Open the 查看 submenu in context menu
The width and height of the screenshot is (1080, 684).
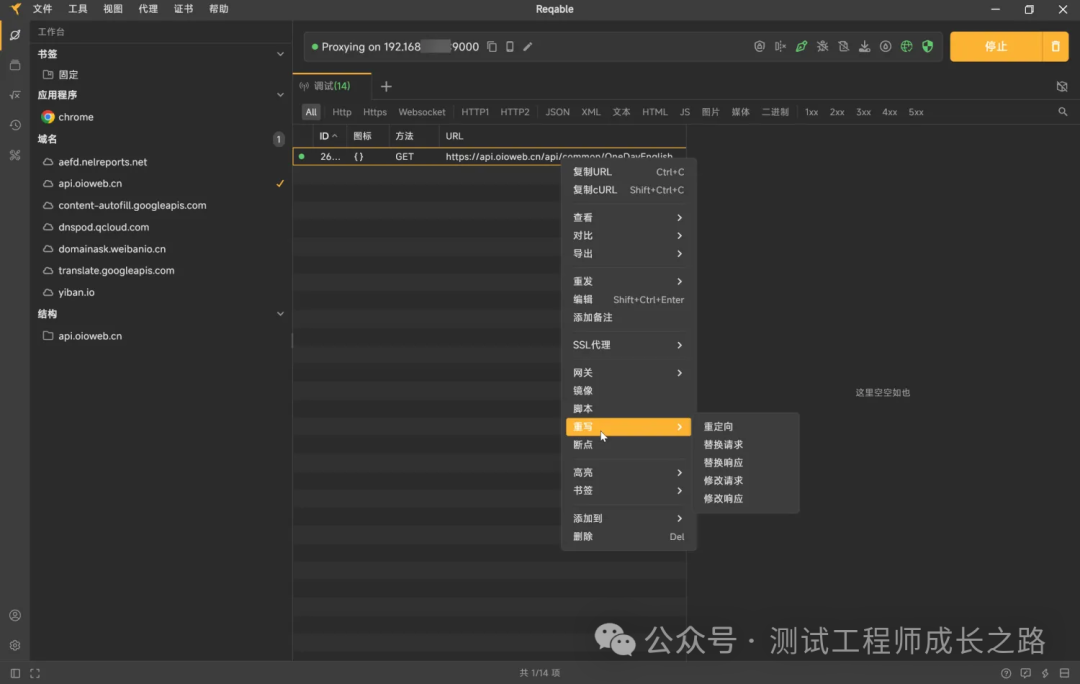pos(628,218)
